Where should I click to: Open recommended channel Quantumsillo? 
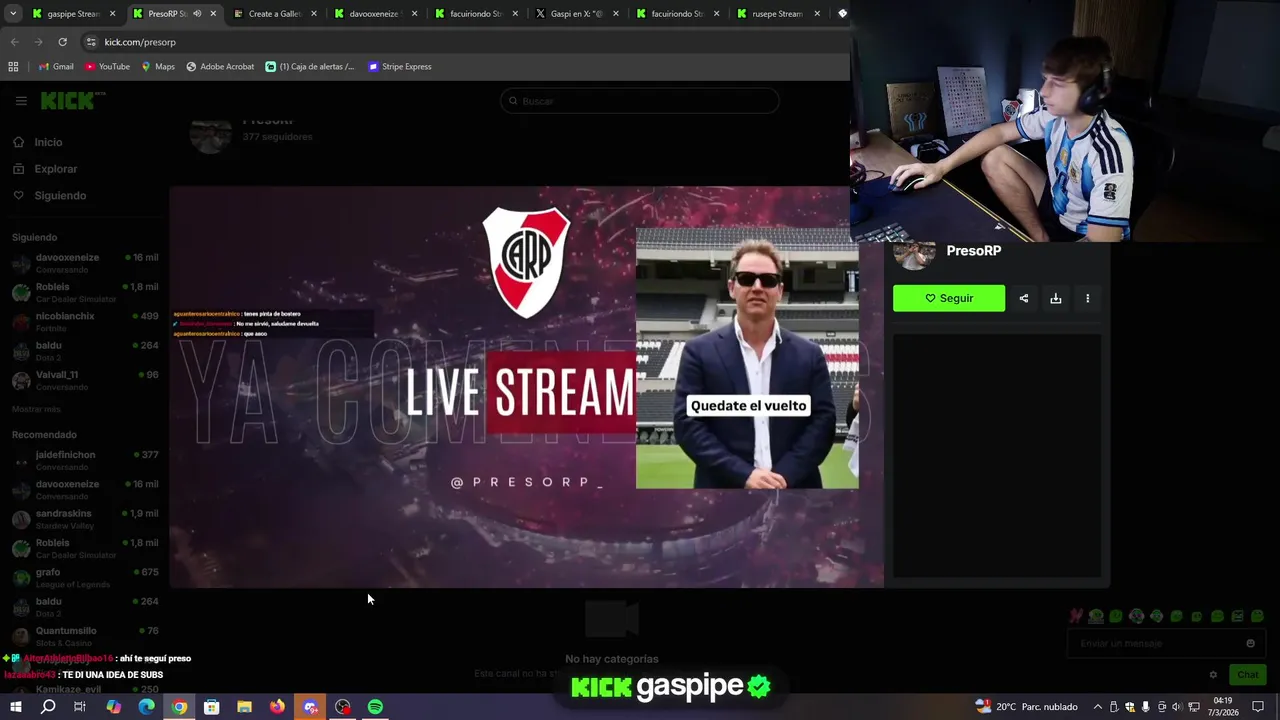coord(85,636)
